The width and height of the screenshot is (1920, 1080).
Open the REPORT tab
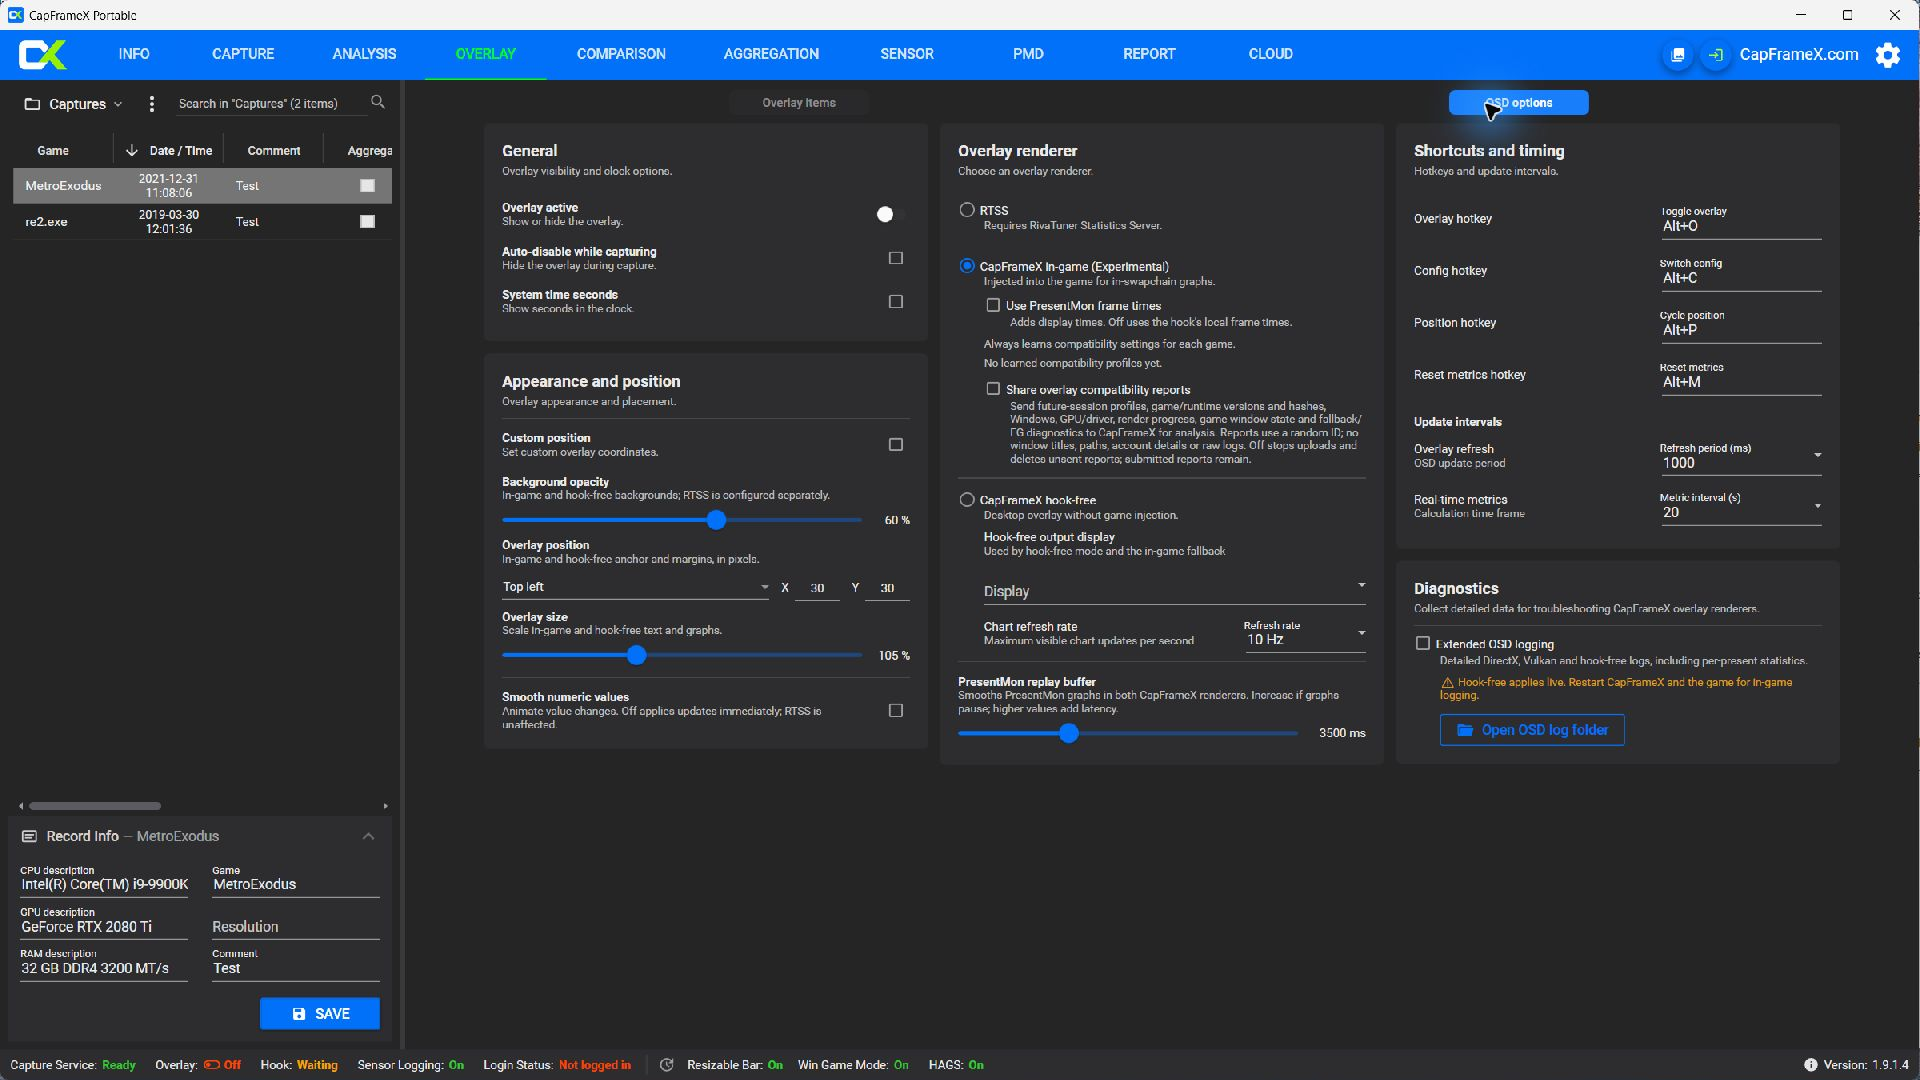[x=1149, y=54]
